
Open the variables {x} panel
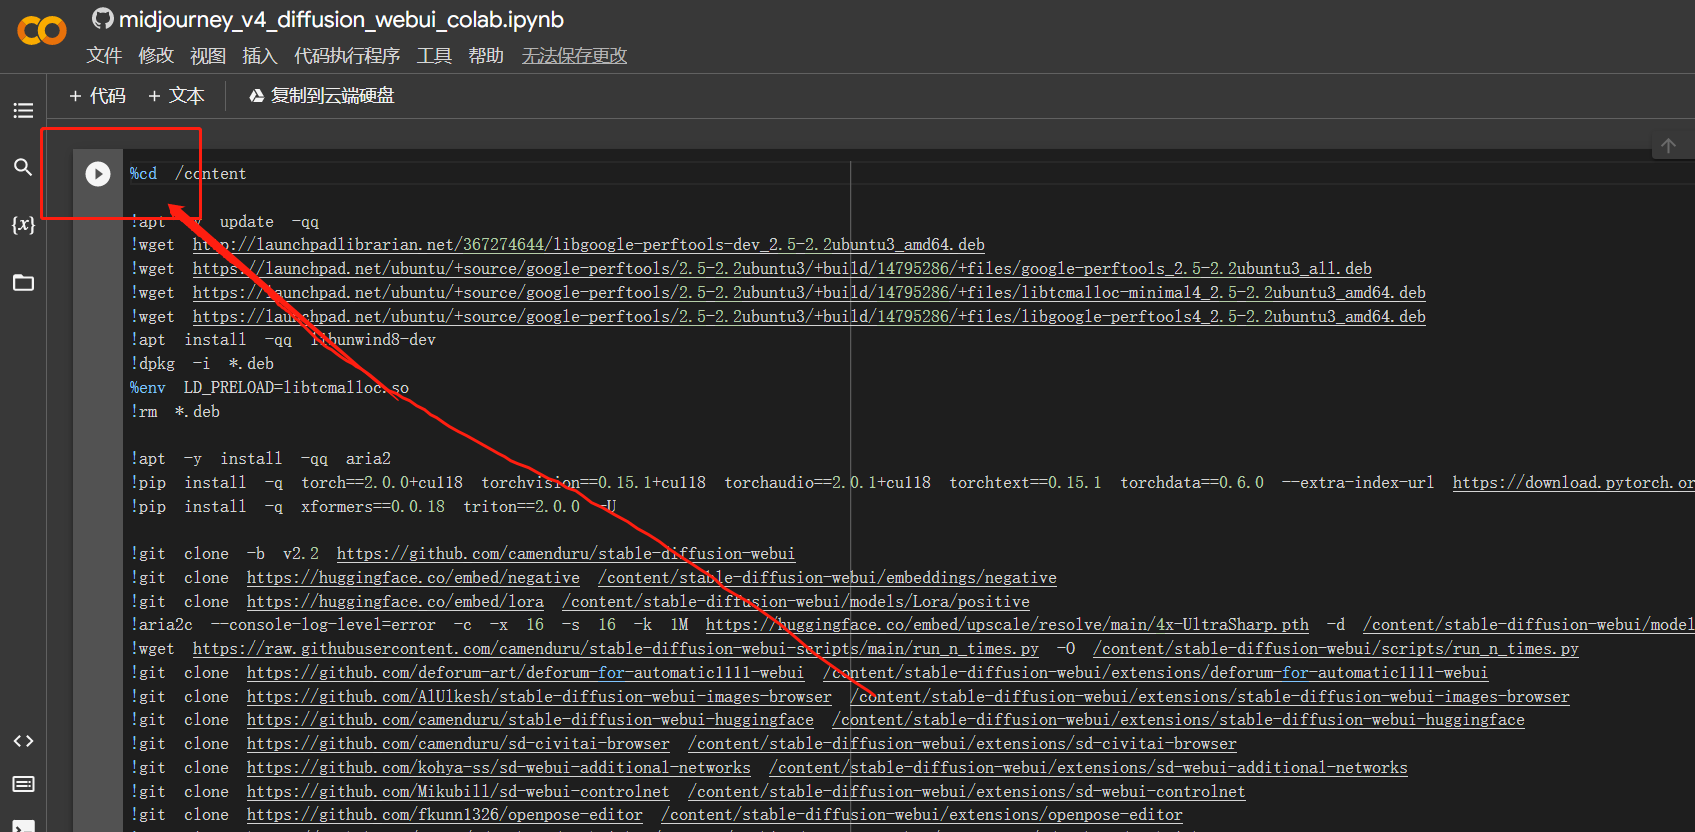click(x=23, y=224)
